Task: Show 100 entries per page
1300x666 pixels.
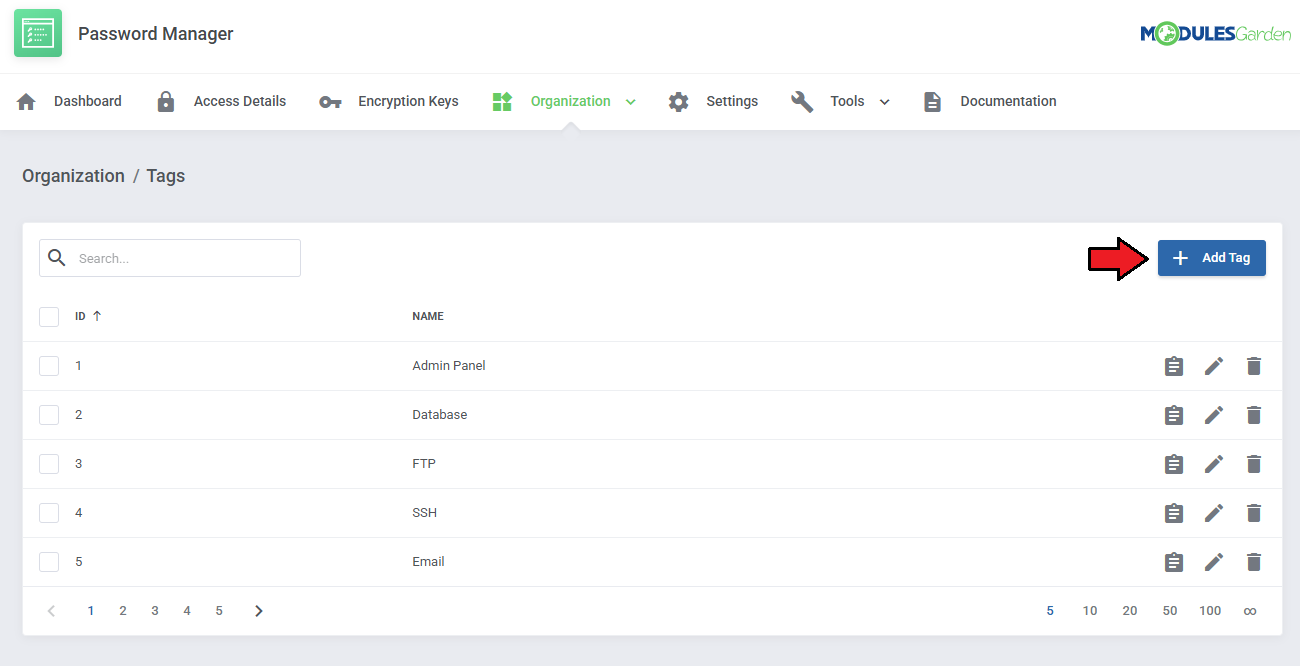Action: pos(1210,611)
